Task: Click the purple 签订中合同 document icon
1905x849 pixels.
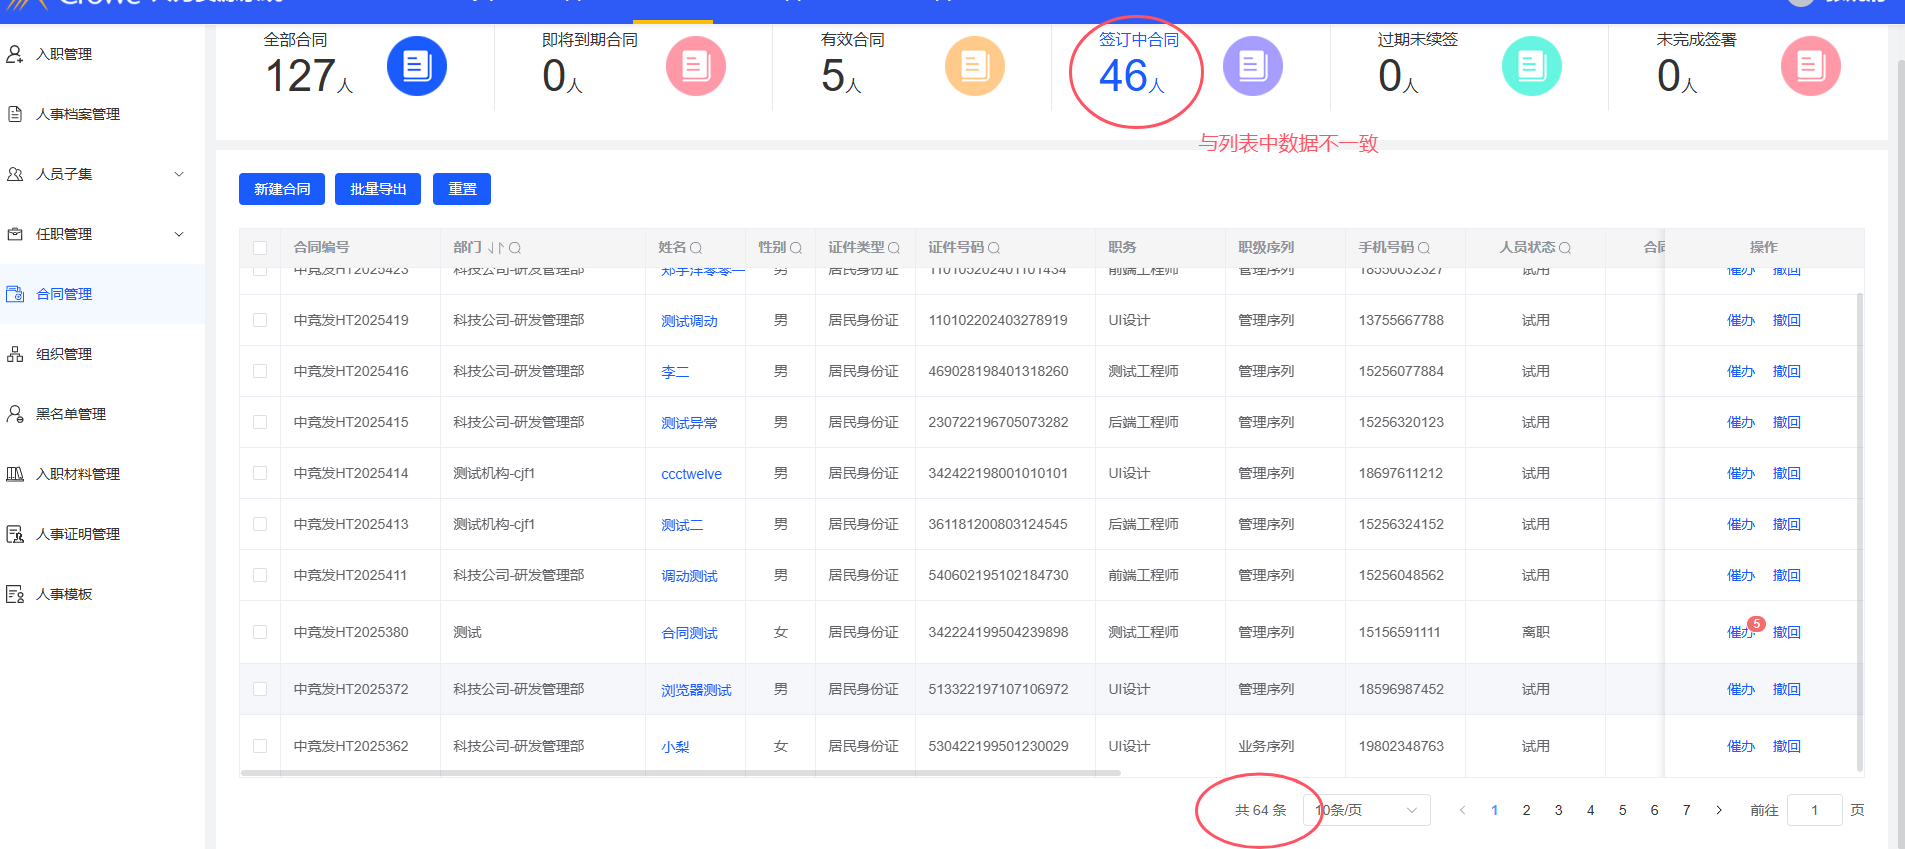Action: (x=1252, y=66)
